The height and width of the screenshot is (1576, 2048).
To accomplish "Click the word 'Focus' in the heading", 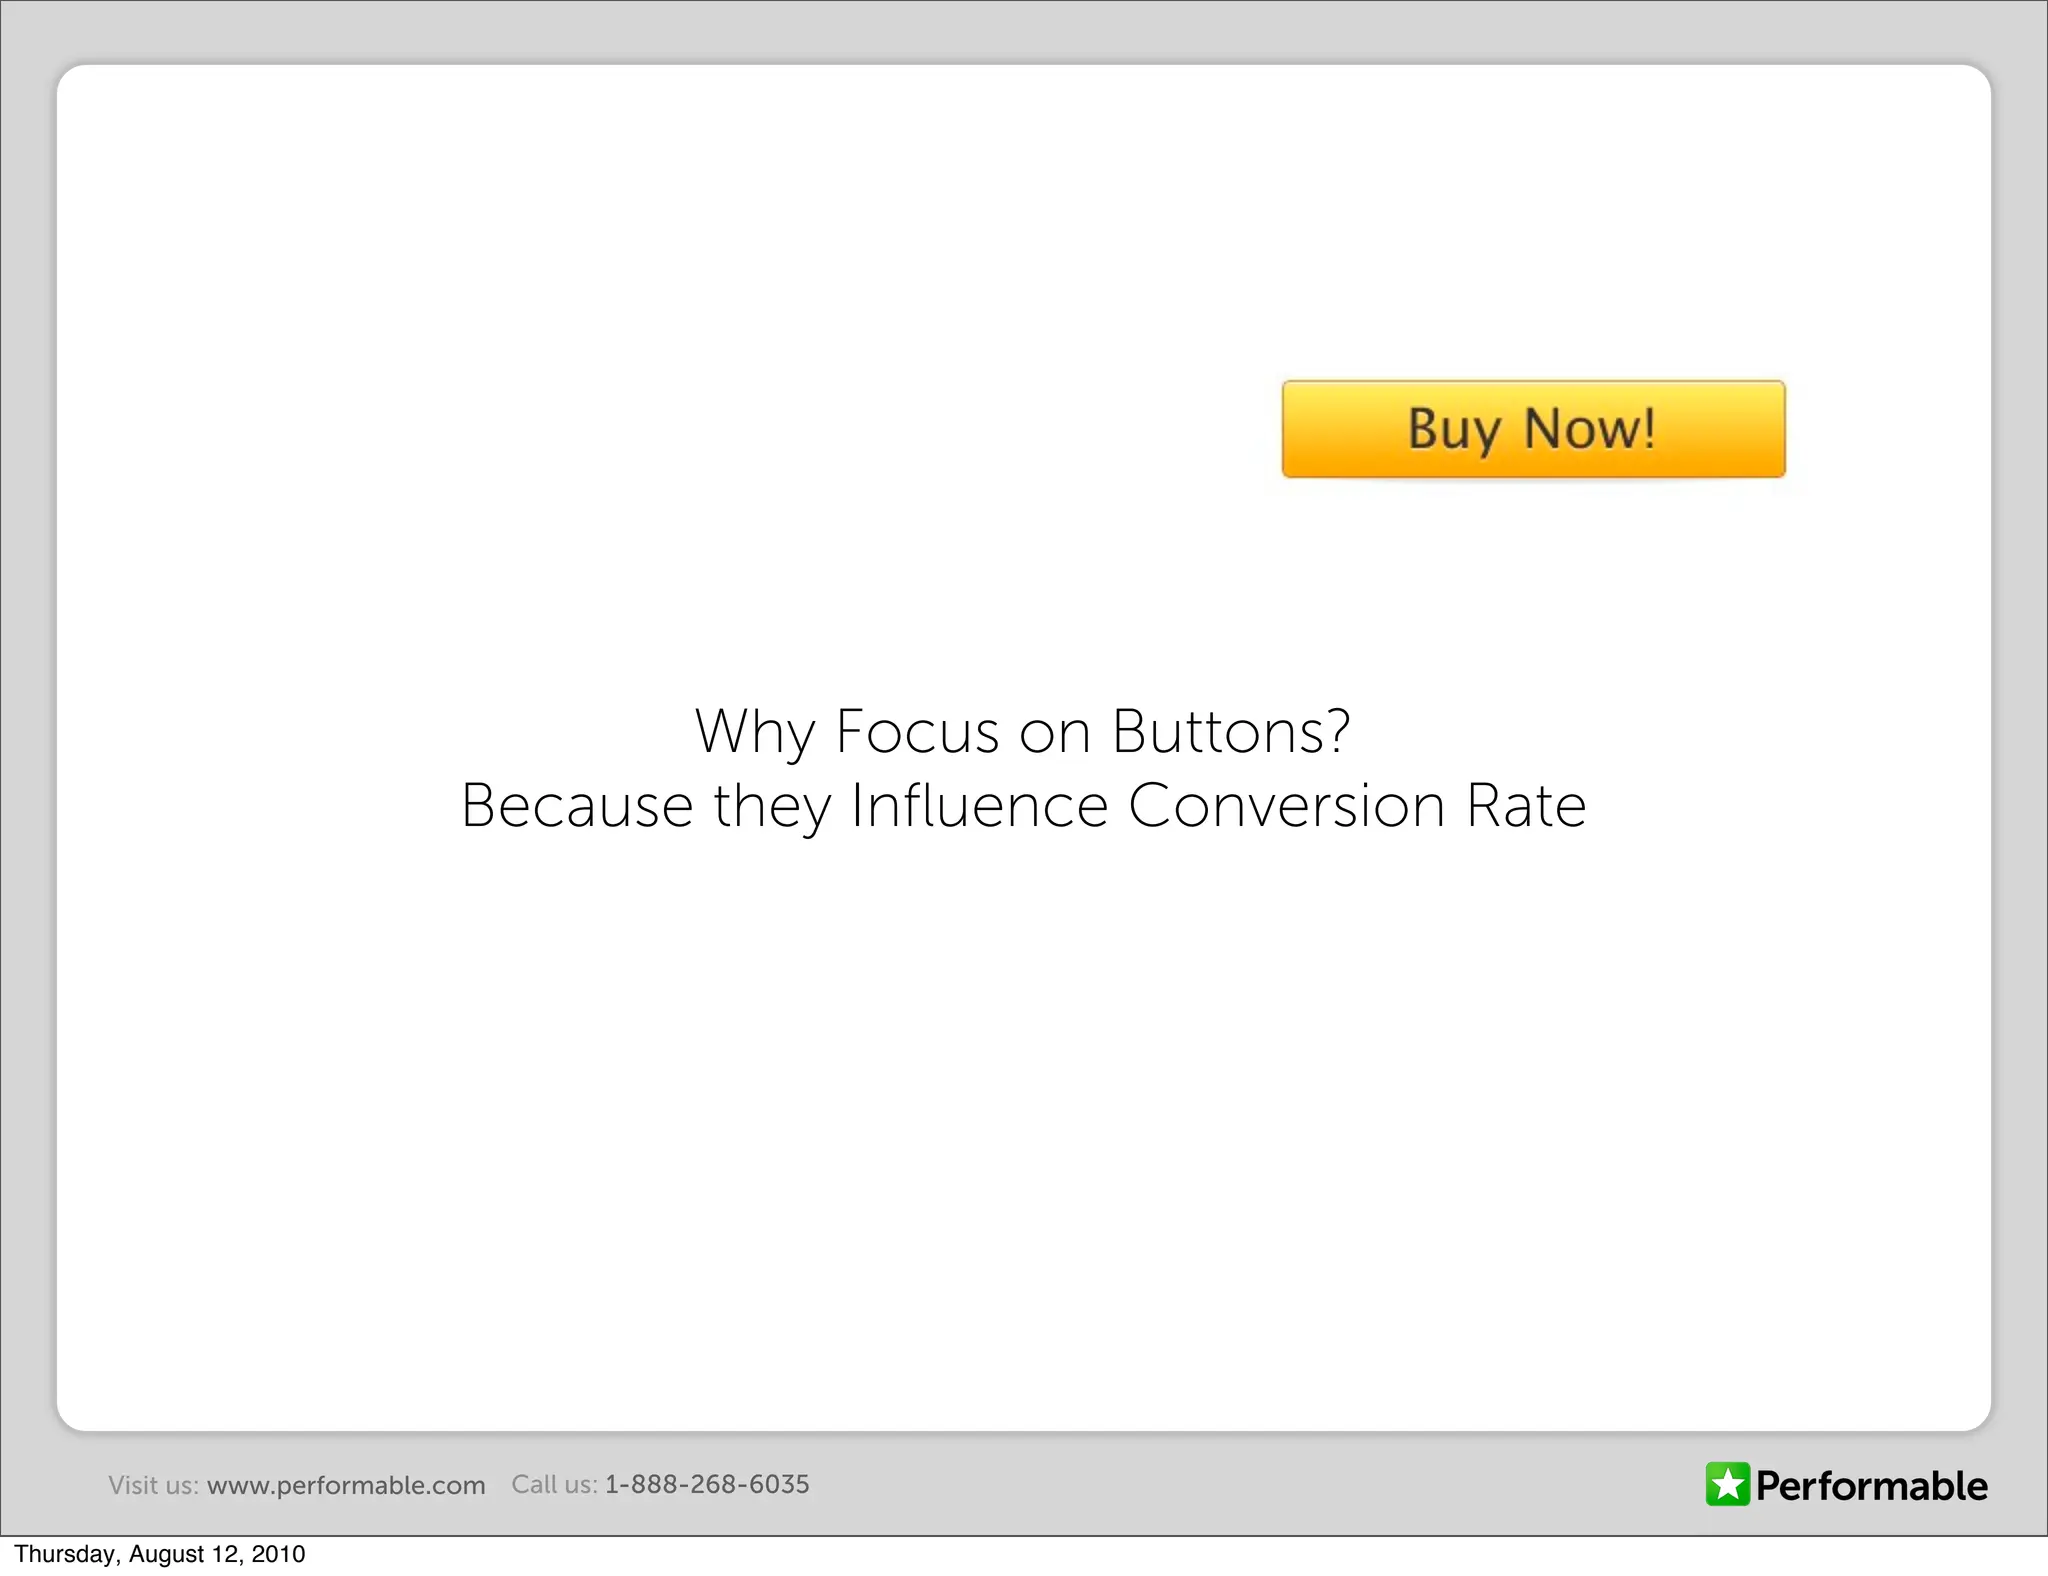I will coord(917,731).
